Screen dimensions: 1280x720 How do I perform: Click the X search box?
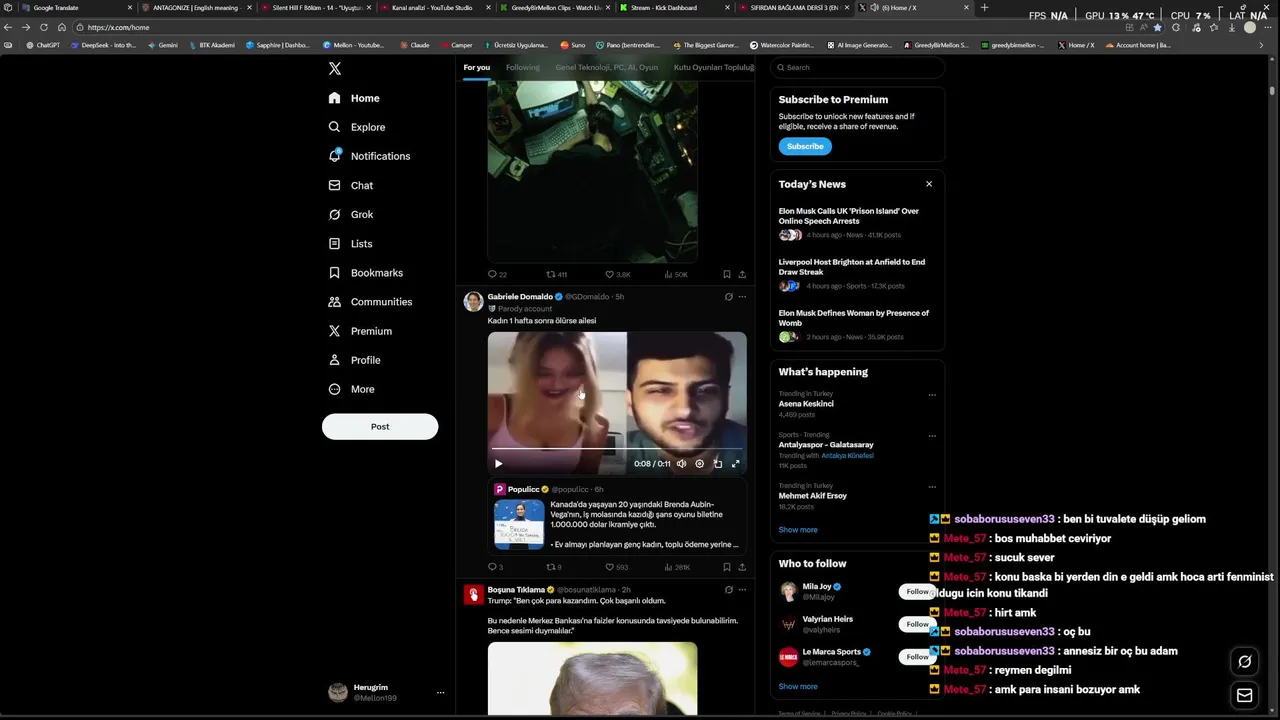(x=857, y=67)
